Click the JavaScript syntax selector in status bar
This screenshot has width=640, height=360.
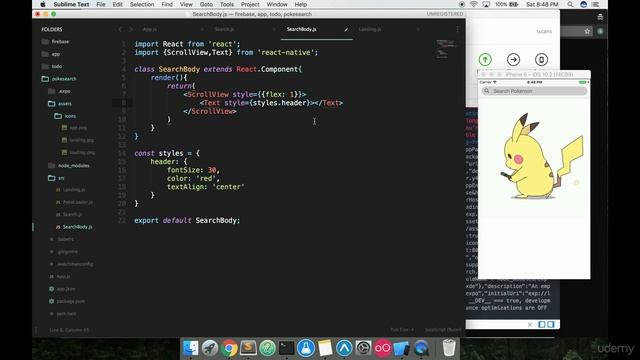pos(443,330)
